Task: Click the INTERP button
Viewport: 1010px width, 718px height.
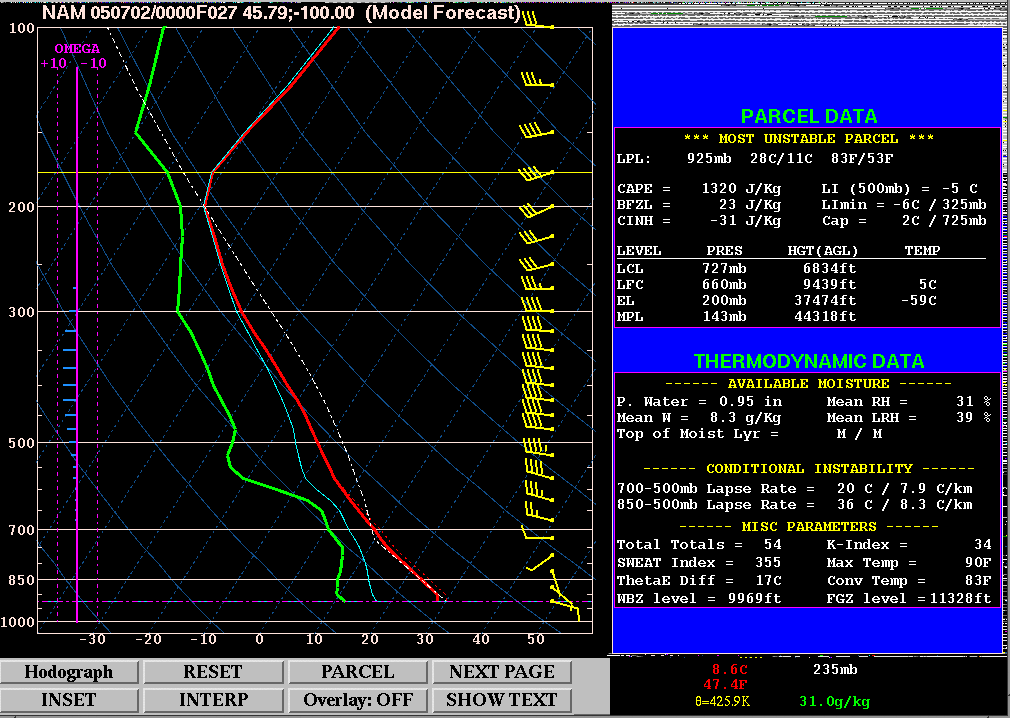Action: click(x=214, y=700)
